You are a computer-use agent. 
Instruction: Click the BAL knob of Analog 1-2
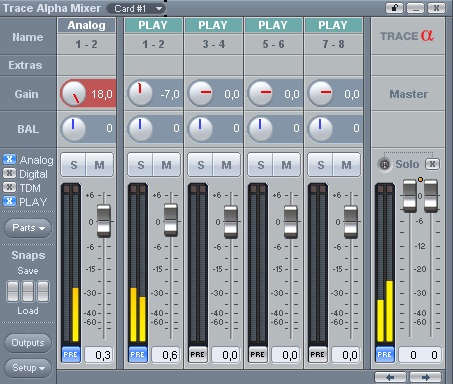[x=73, y=129]
